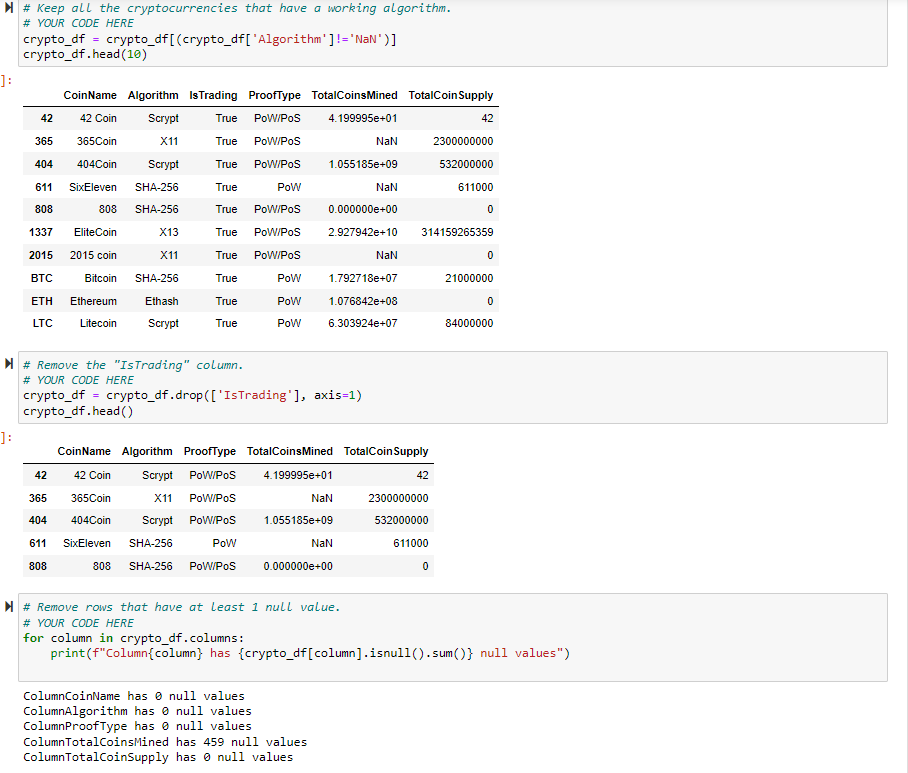Click the Bitcoin cell in CoinName column
Screen dimensions: 908x773
pos(100,278)
